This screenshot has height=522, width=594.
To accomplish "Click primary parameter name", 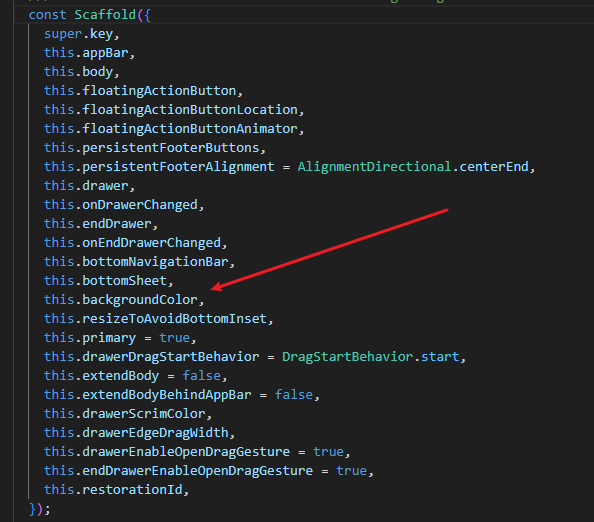I will pos(109,338).
